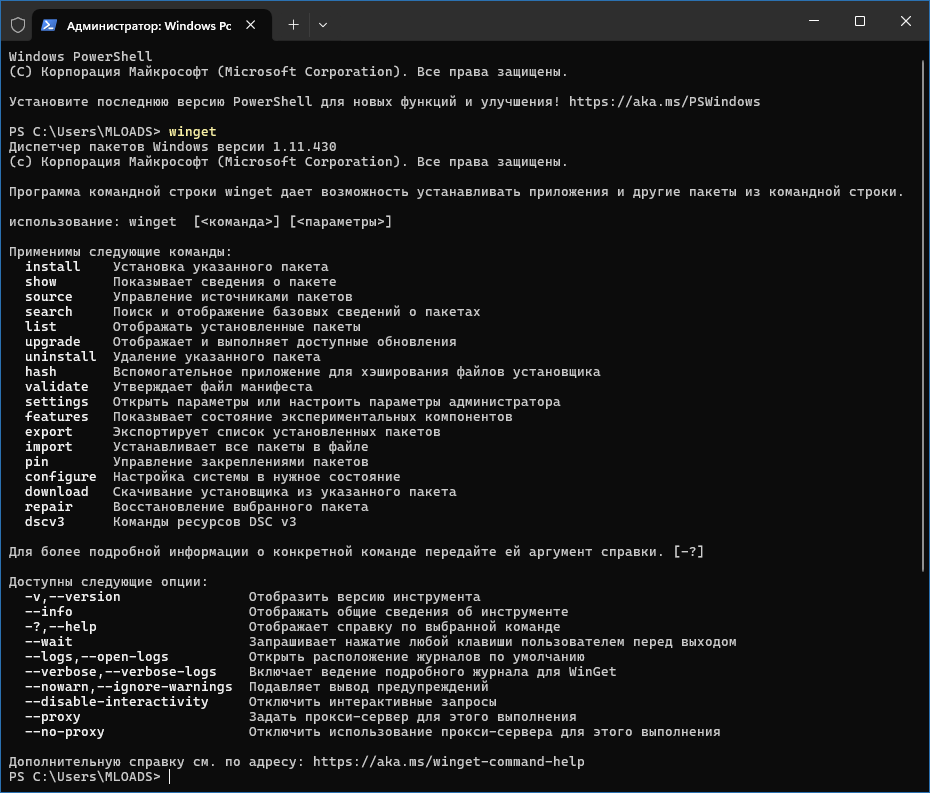Image resolution: width=930 pixels, height=793 pixels.
Task: Click the empty prompt line at the bottom
Action: pyautogui.click(x=400, y=777)
